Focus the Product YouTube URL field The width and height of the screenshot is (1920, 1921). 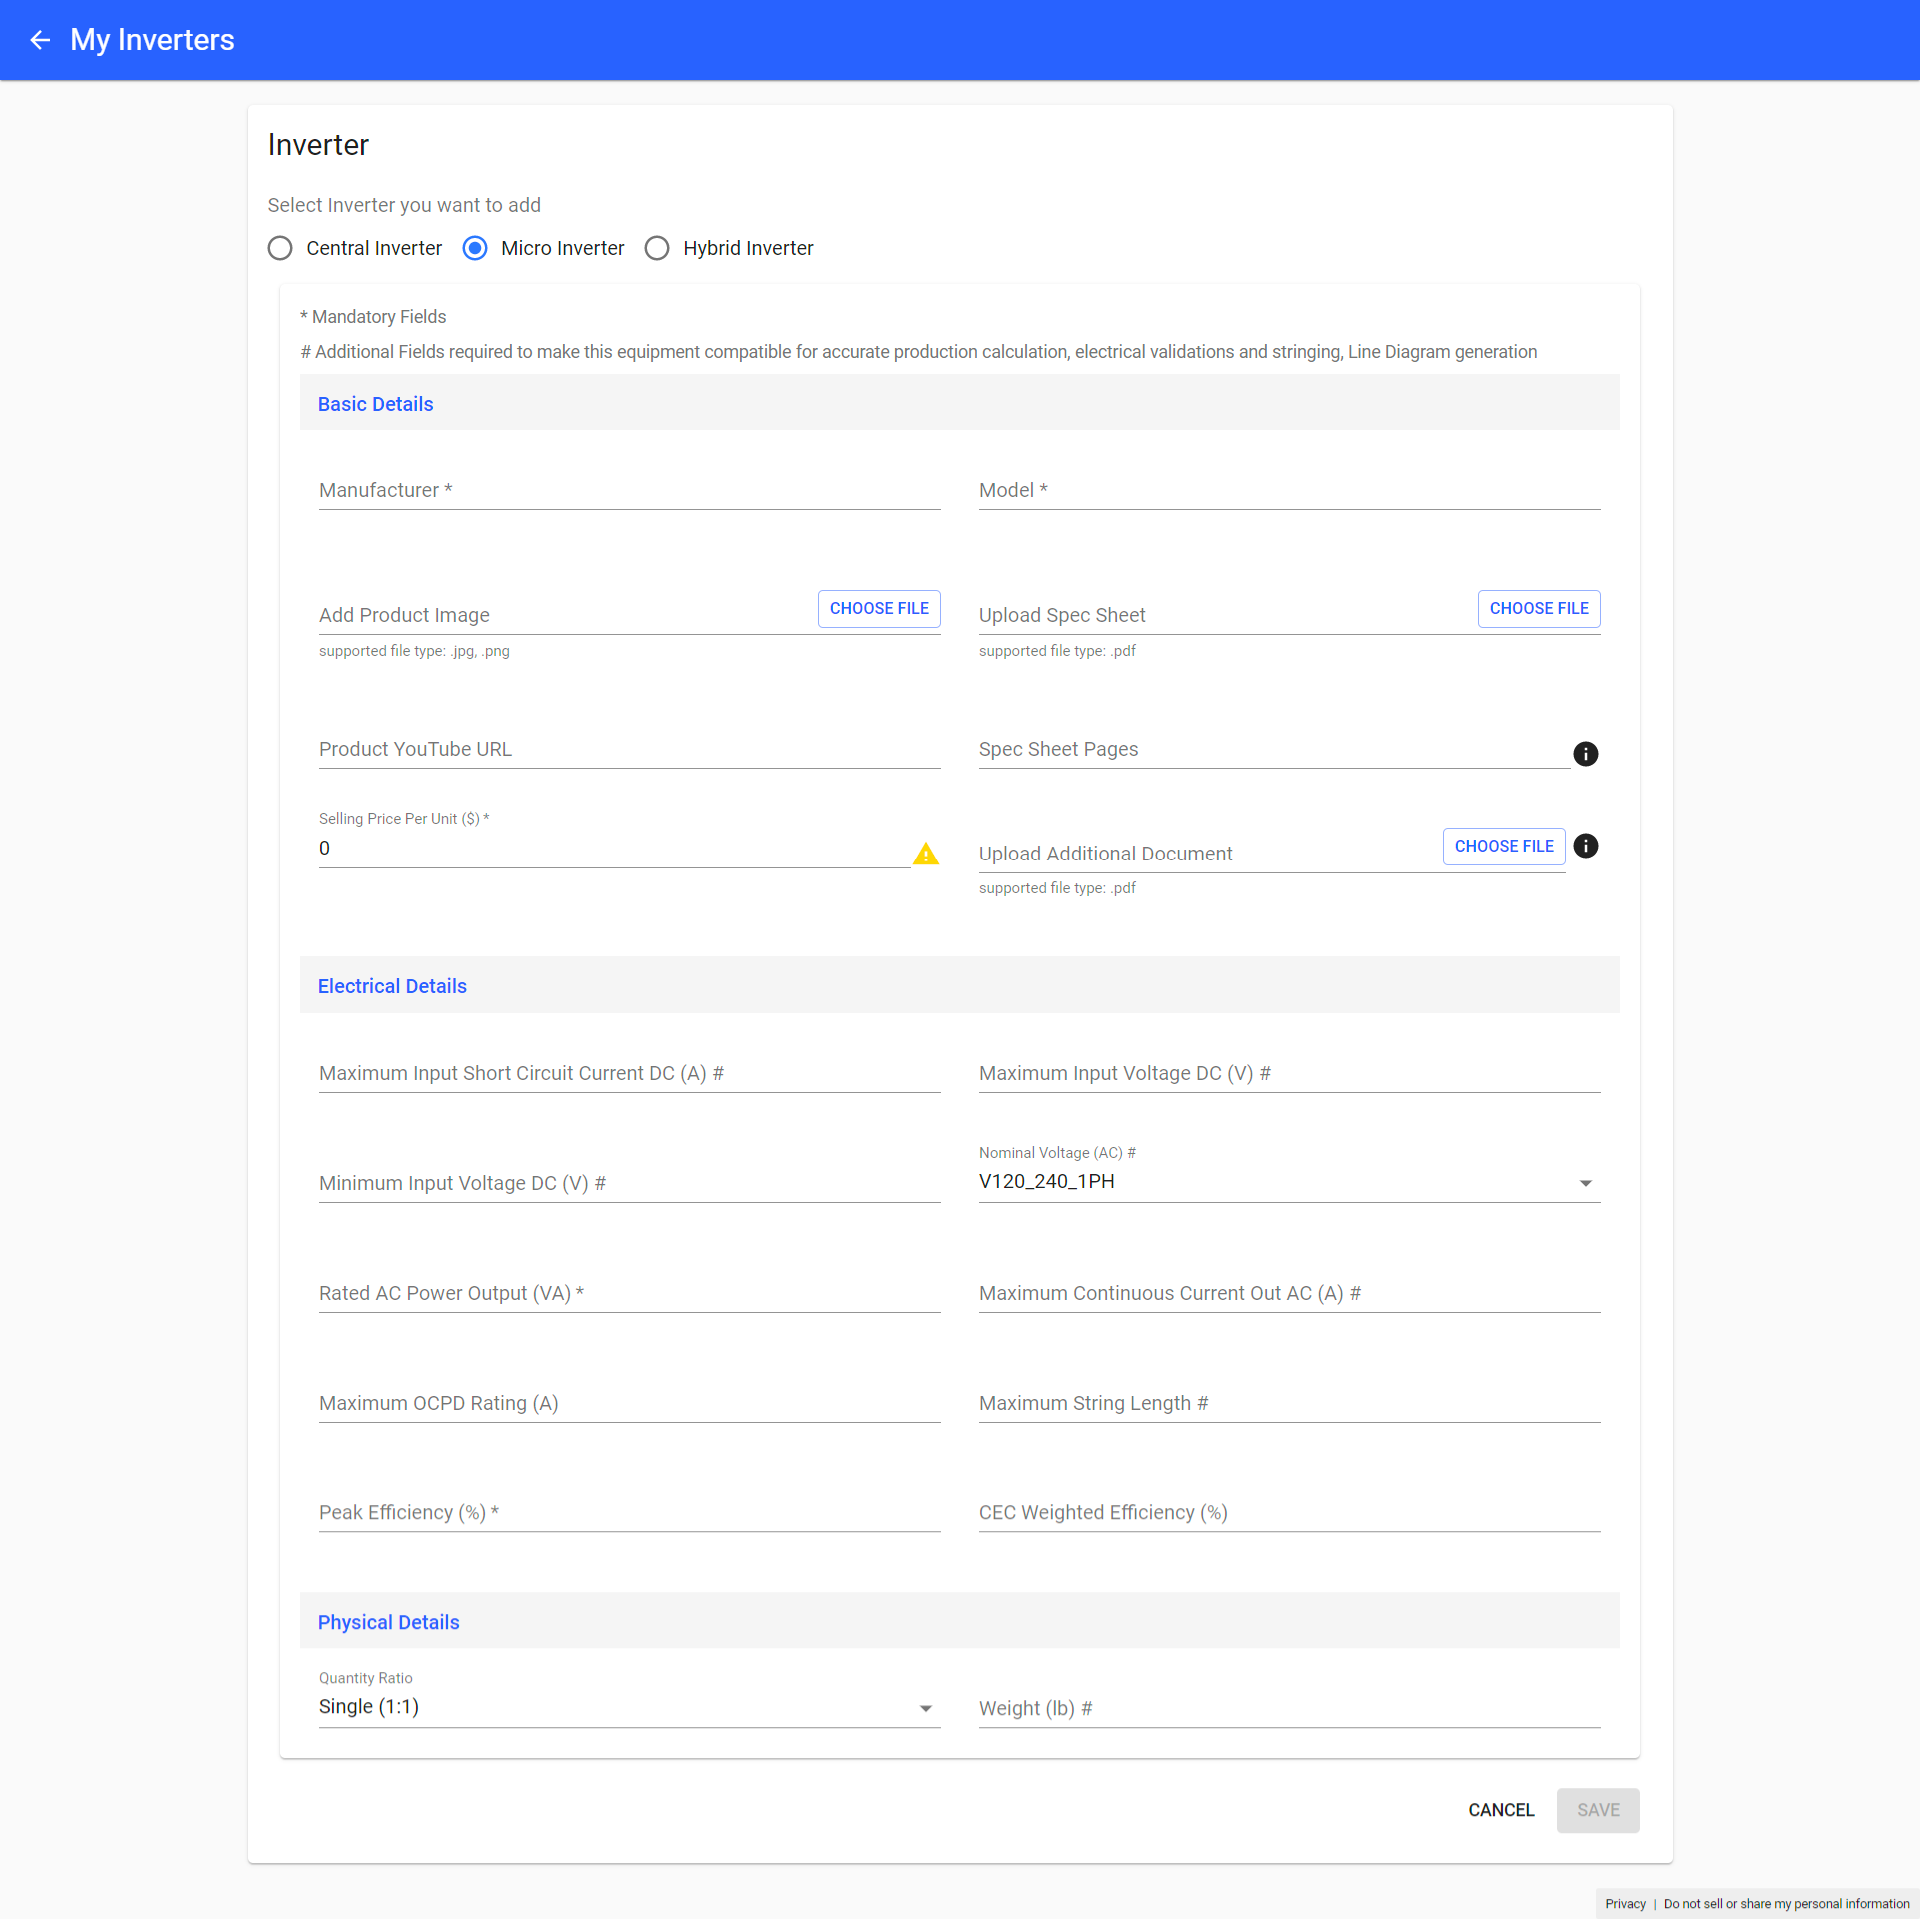tap(628, 750)
